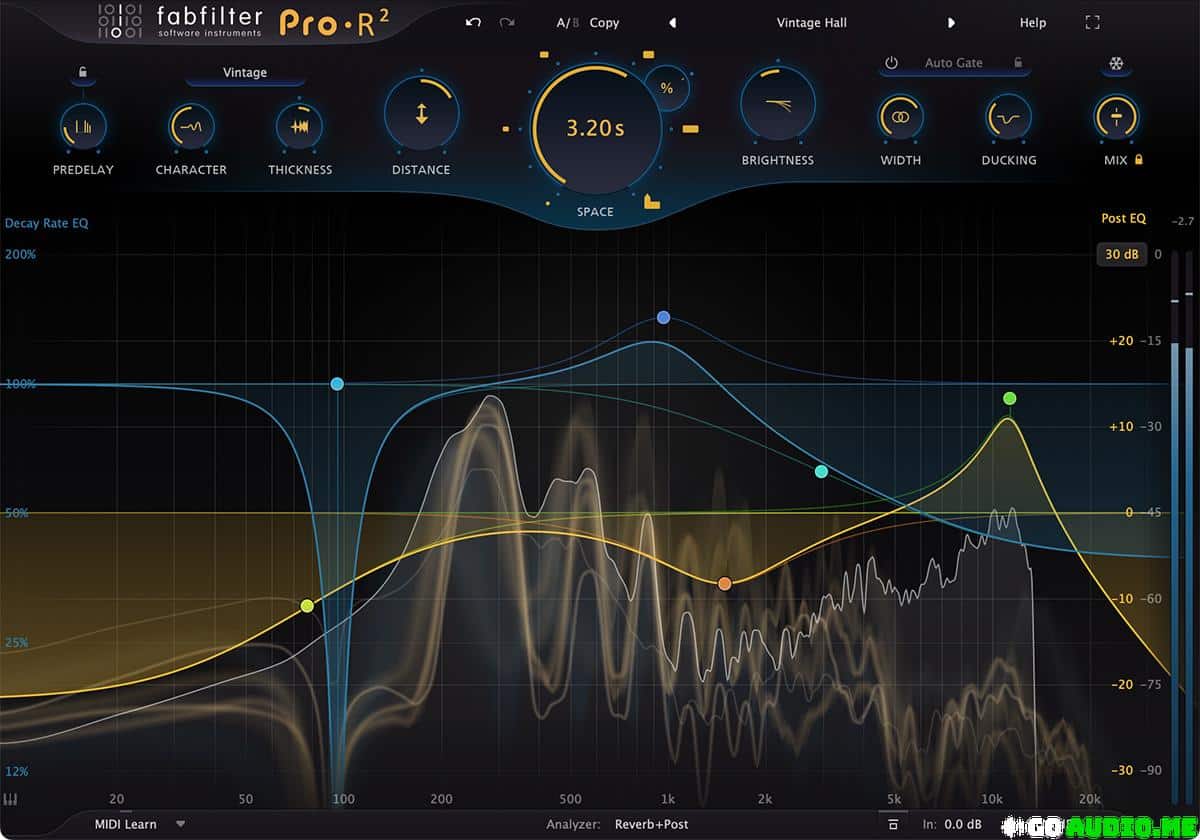Expand the arrow next to MIDI Learn
This screenshot has width=1200, height=840.
pos(181,825)
